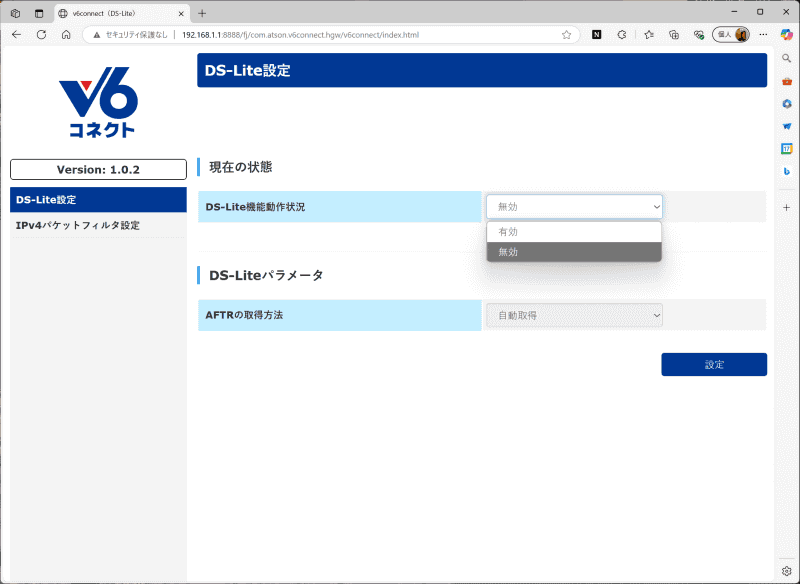Click the v6connect (DS-Lite) browser tab
This screenshot has height=584, width=800.
[x=110, y=13]
